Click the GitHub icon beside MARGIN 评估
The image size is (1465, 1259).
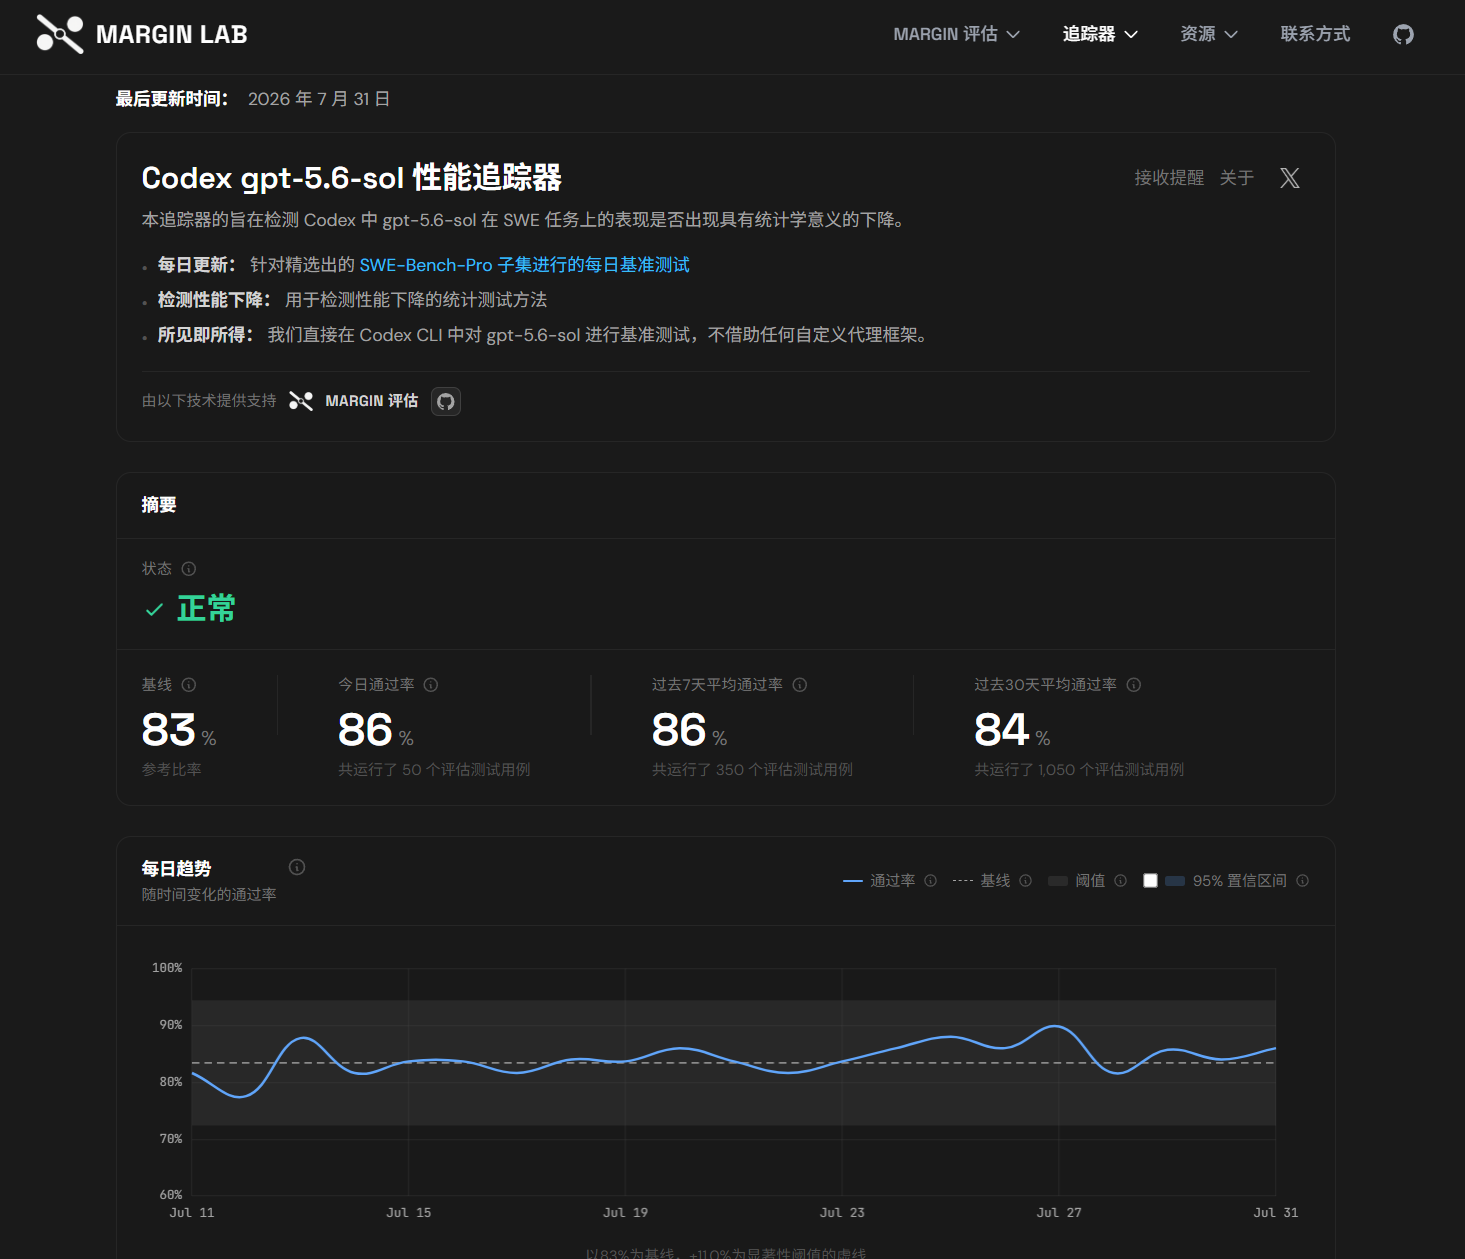tap(446, 401)
